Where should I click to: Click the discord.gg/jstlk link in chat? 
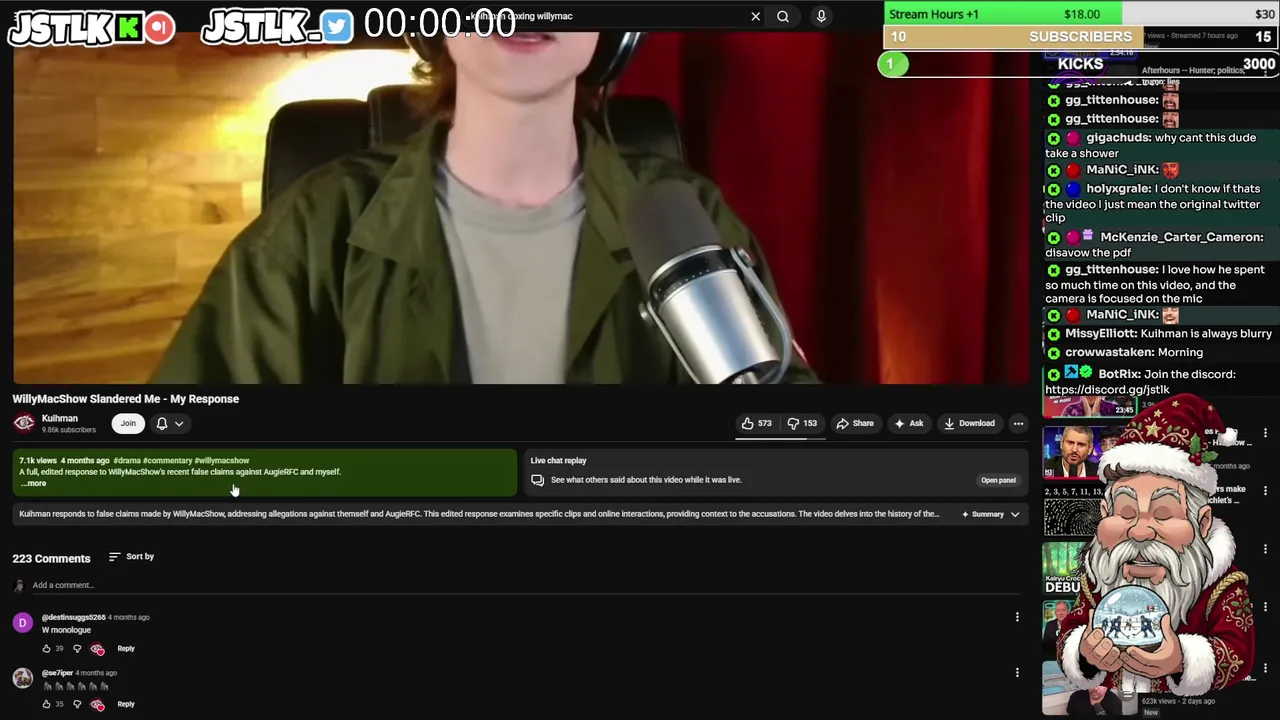point(1107,390)
